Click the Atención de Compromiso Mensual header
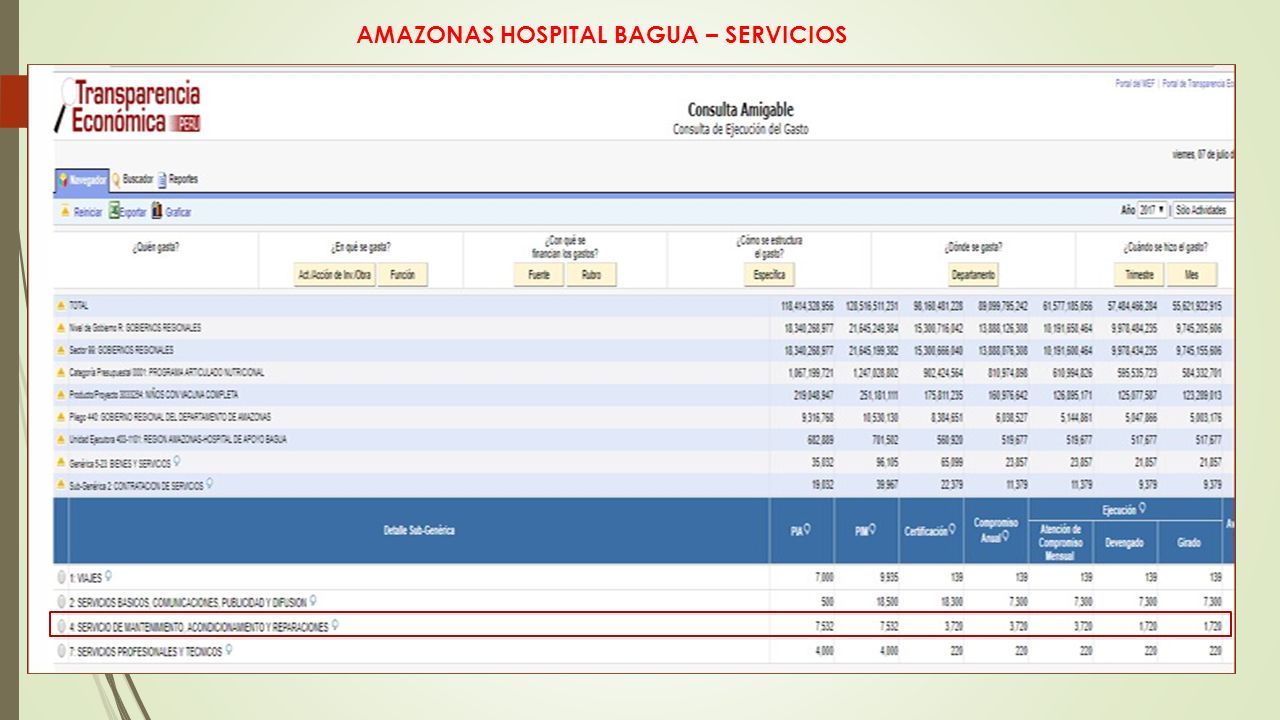Screen dimensions: 1280x720 pos(1060,543)
